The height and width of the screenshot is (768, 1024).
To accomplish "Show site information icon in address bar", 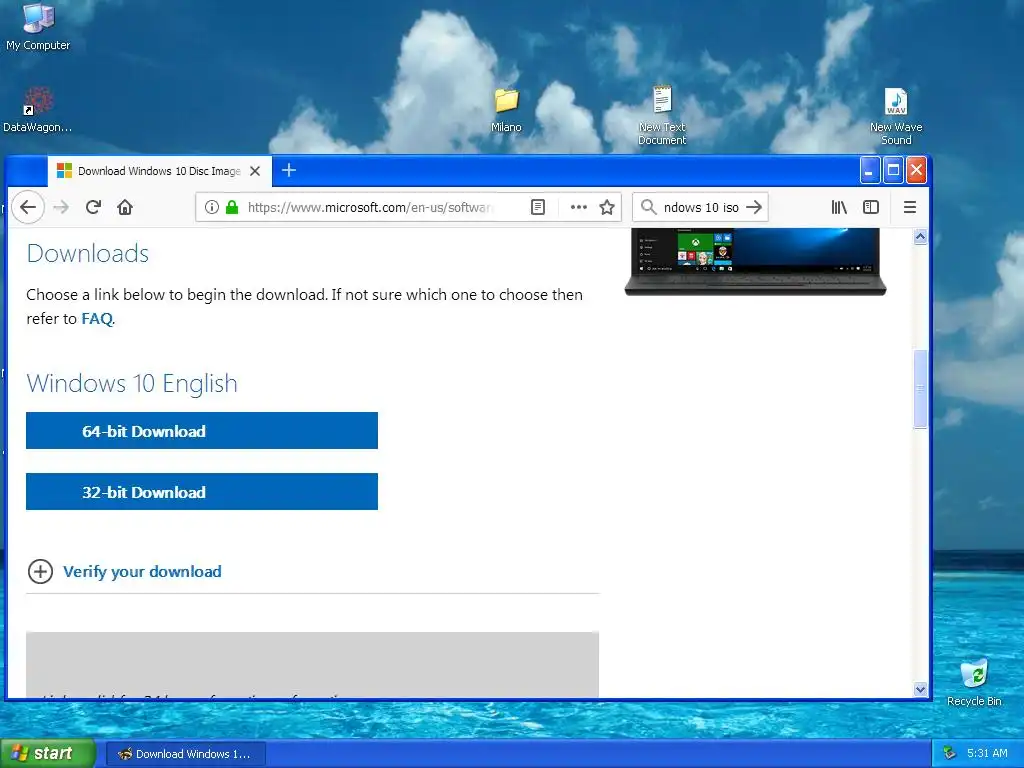I will [x=212, y=208].
